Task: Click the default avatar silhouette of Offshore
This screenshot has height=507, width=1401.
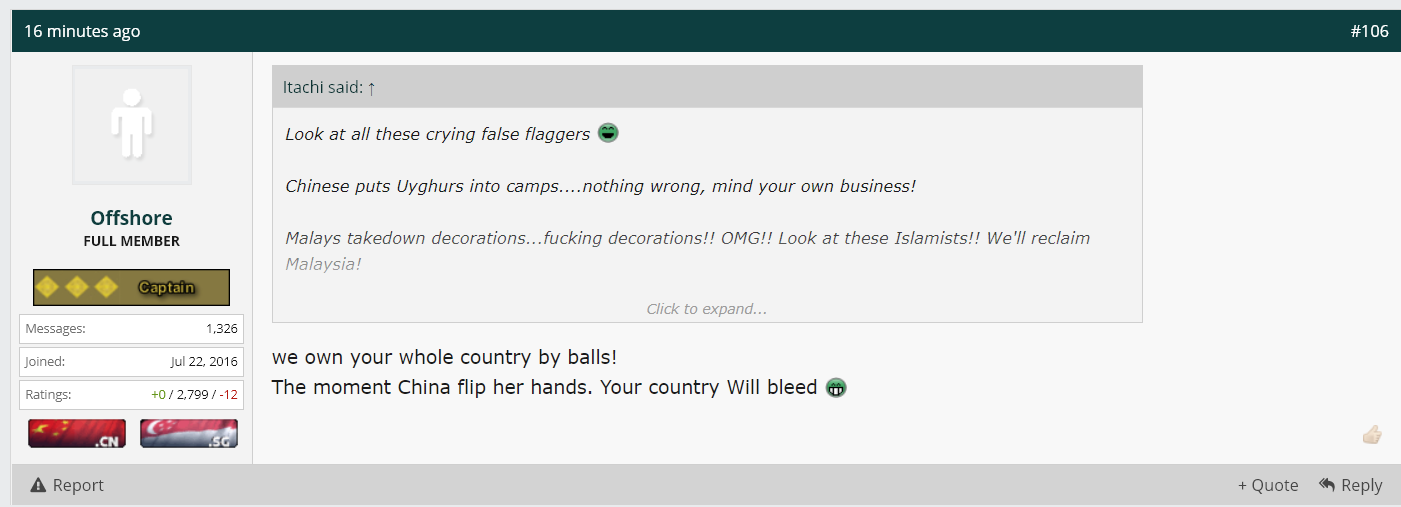Action: 132,125
